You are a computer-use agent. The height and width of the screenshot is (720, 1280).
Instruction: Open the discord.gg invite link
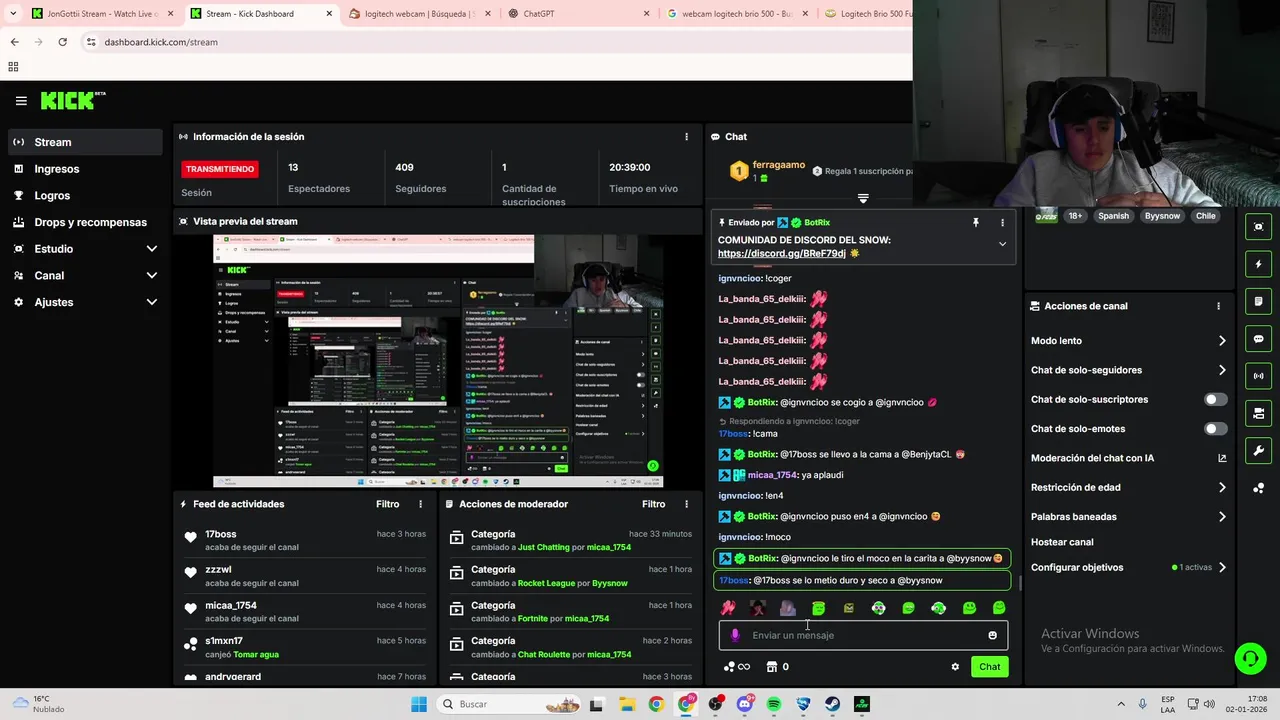782,254
